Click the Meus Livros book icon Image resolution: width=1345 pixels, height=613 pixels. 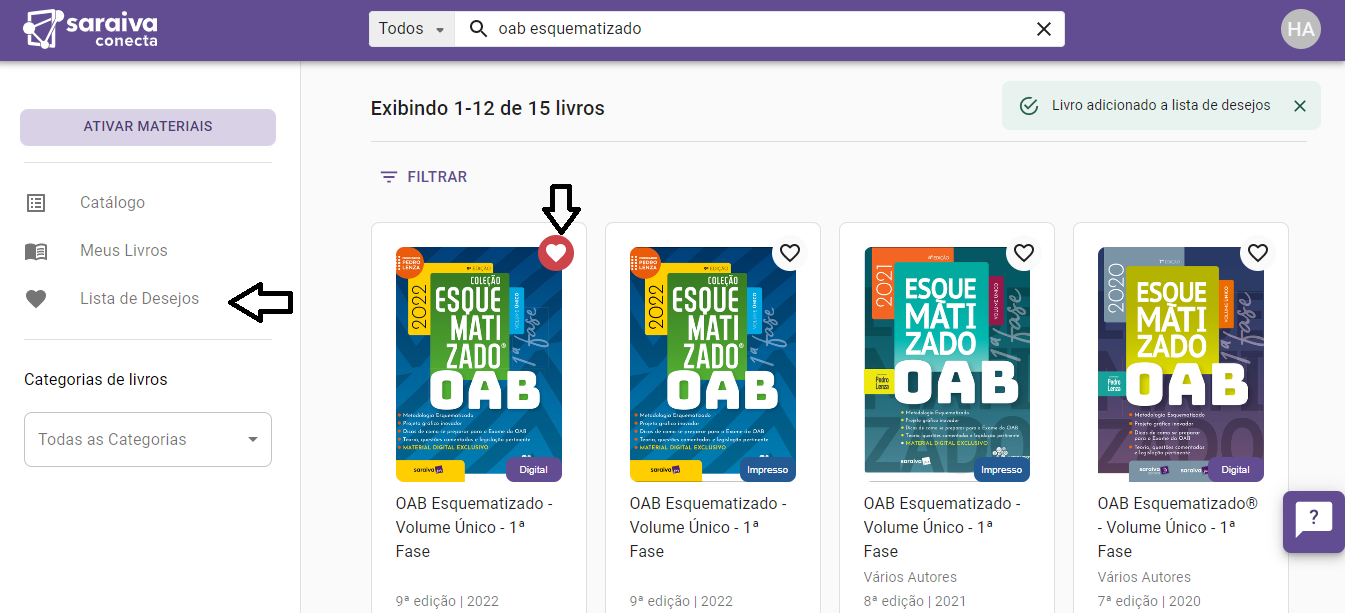[36, 251]
